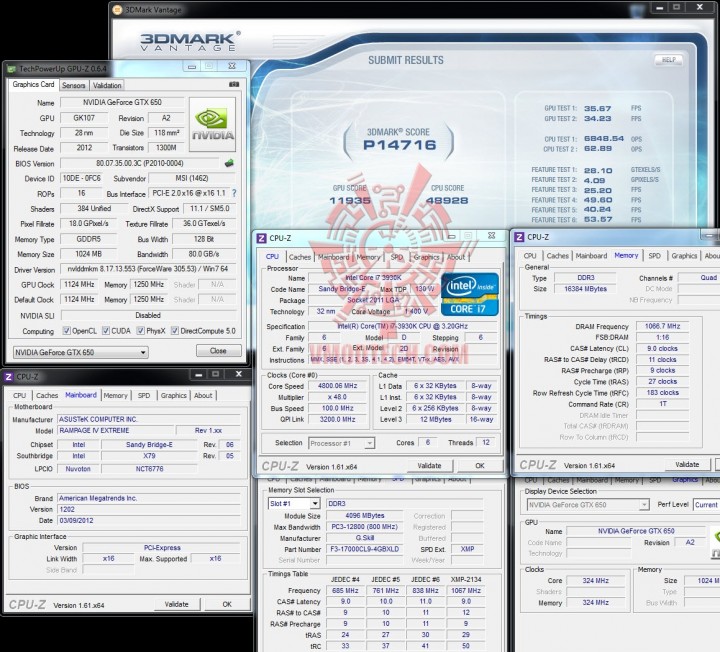
Task: Click Validate in the CPU-Z Memory window
Action: (x=687, y=465)
